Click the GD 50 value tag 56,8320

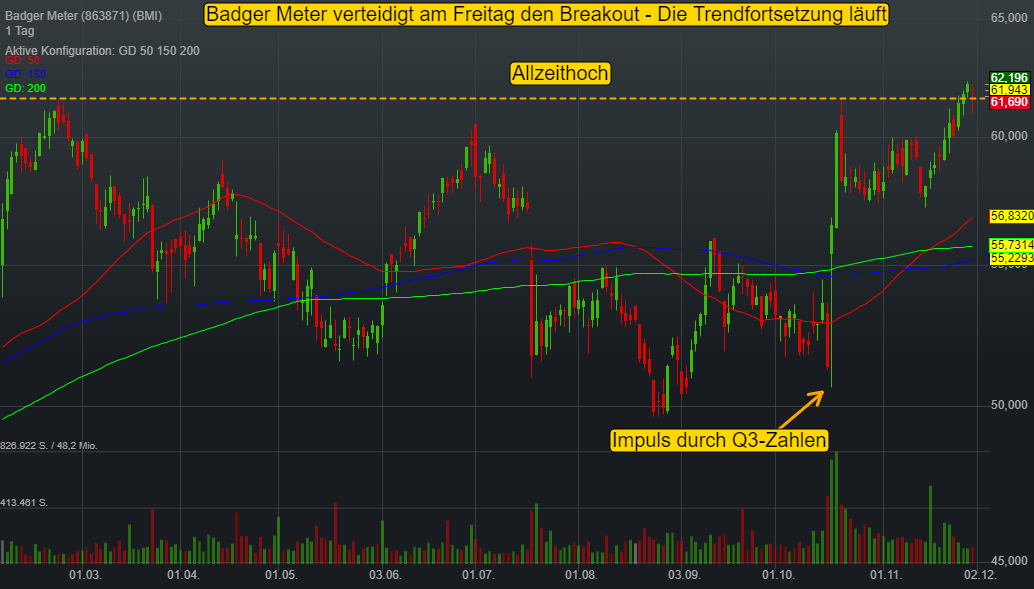click(x=1012, y=216)
